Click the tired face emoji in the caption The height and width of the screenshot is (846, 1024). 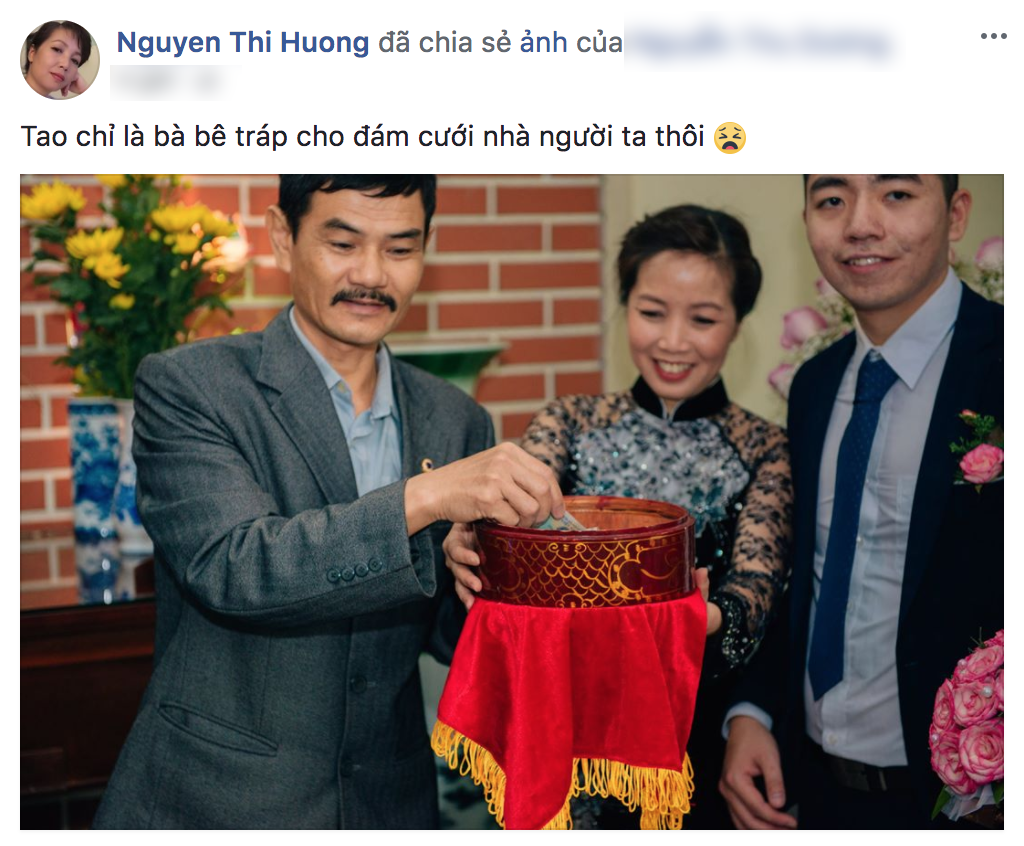point(729,137)
